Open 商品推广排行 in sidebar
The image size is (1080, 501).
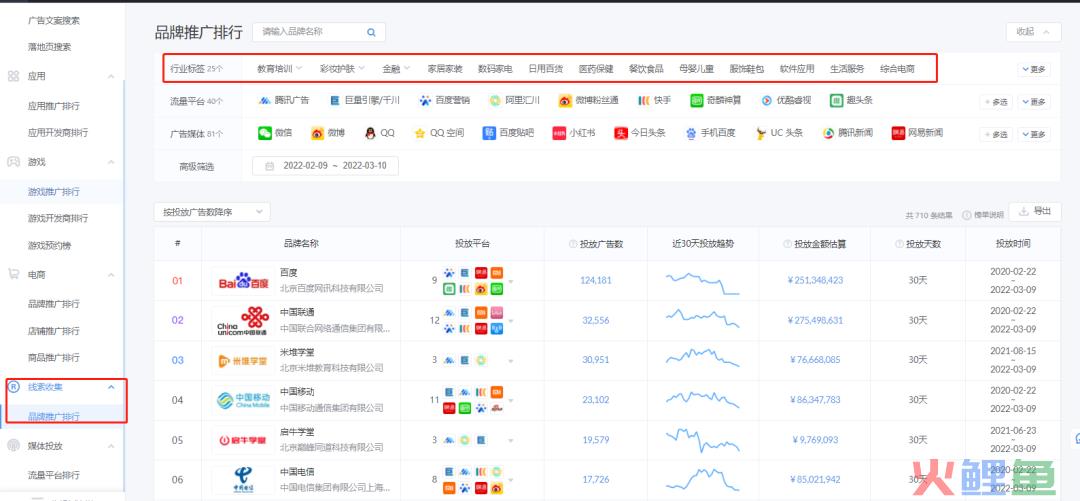[54, 358]
